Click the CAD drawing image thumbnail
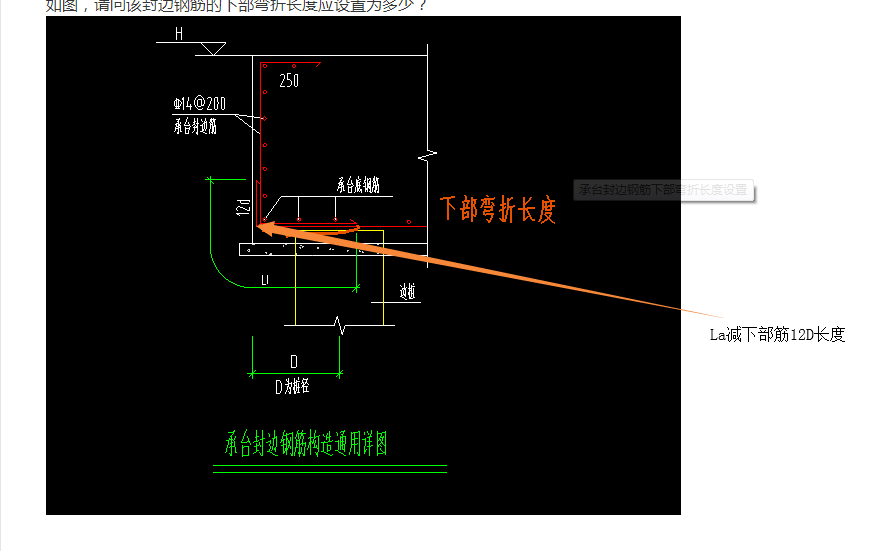Image resolution: width=883 pixels, height=551 pixels. pyautogui.click(x=363, y=265)
